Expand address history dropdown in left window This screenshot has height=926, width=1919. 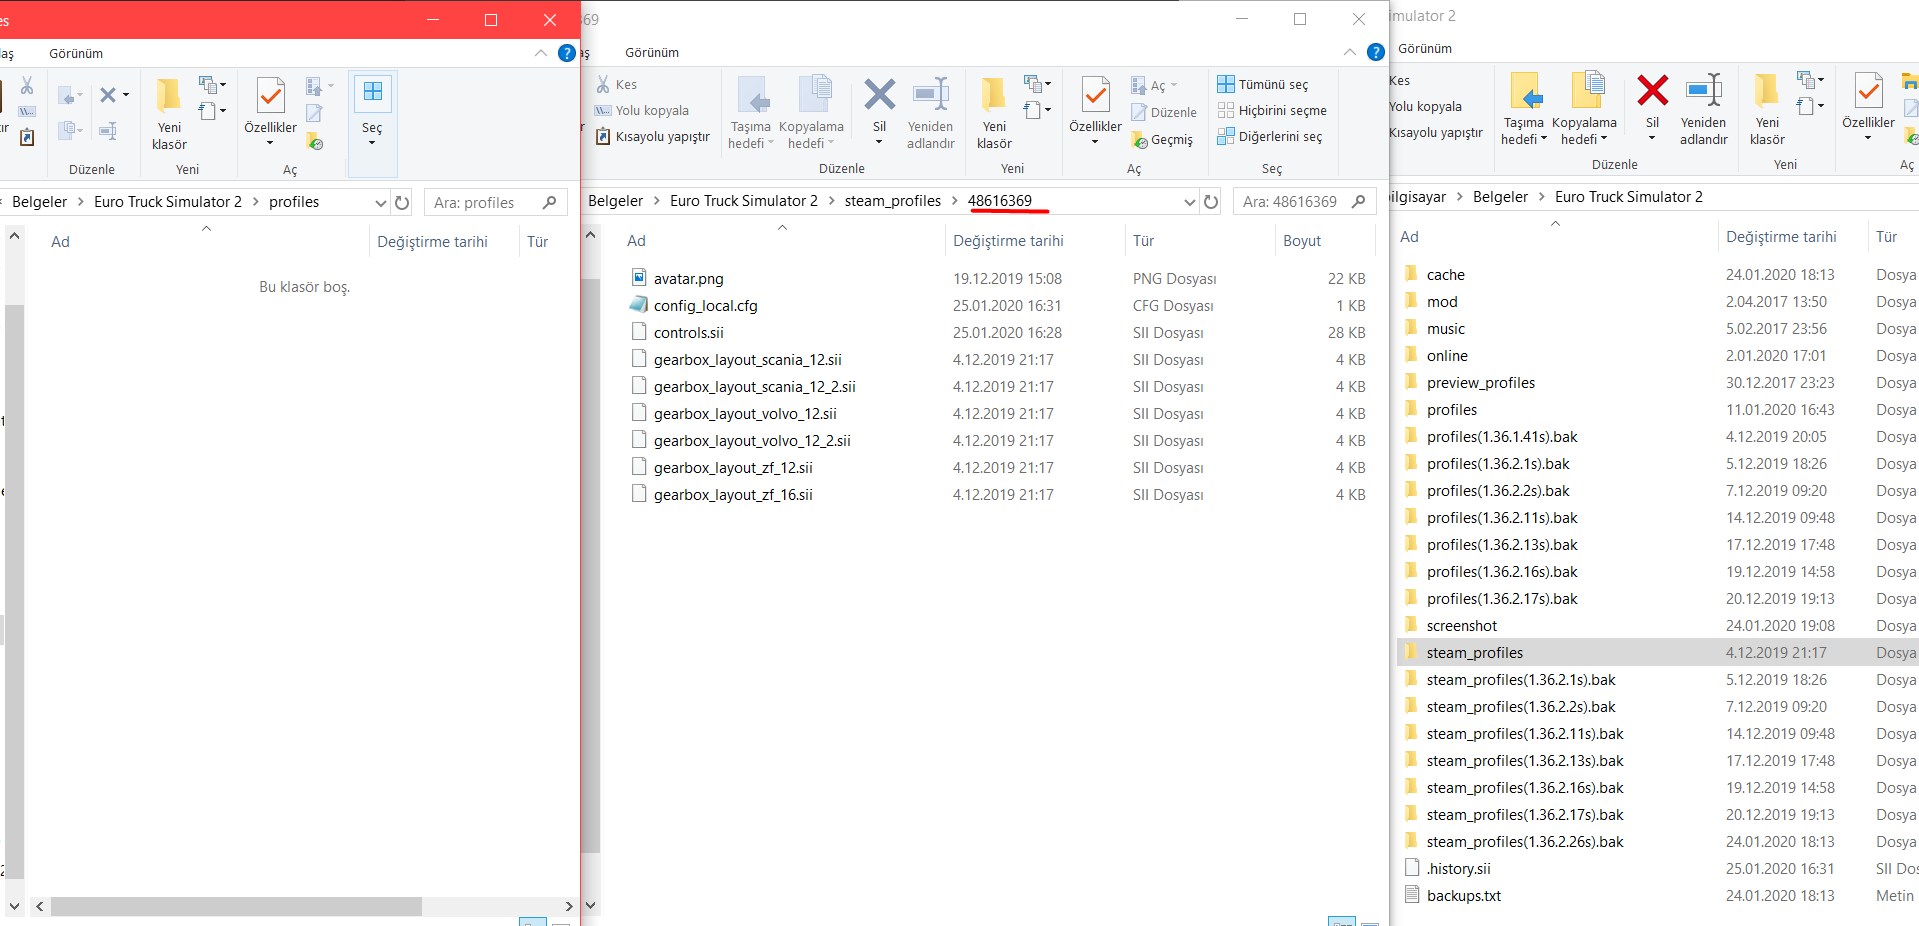pyautogui.click(x=380, y=202)
